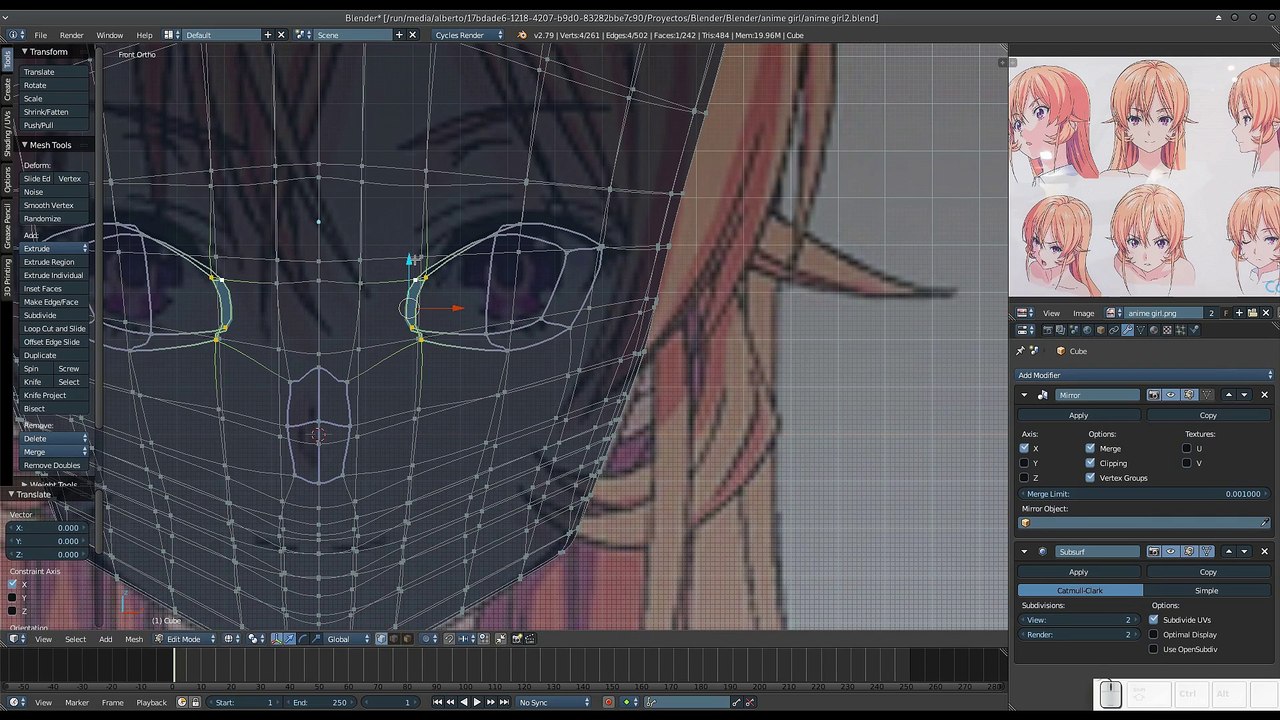The image size is (1280, 720).
Task: Open the texture checkerboard properties tab
Action: point(1166,330)
